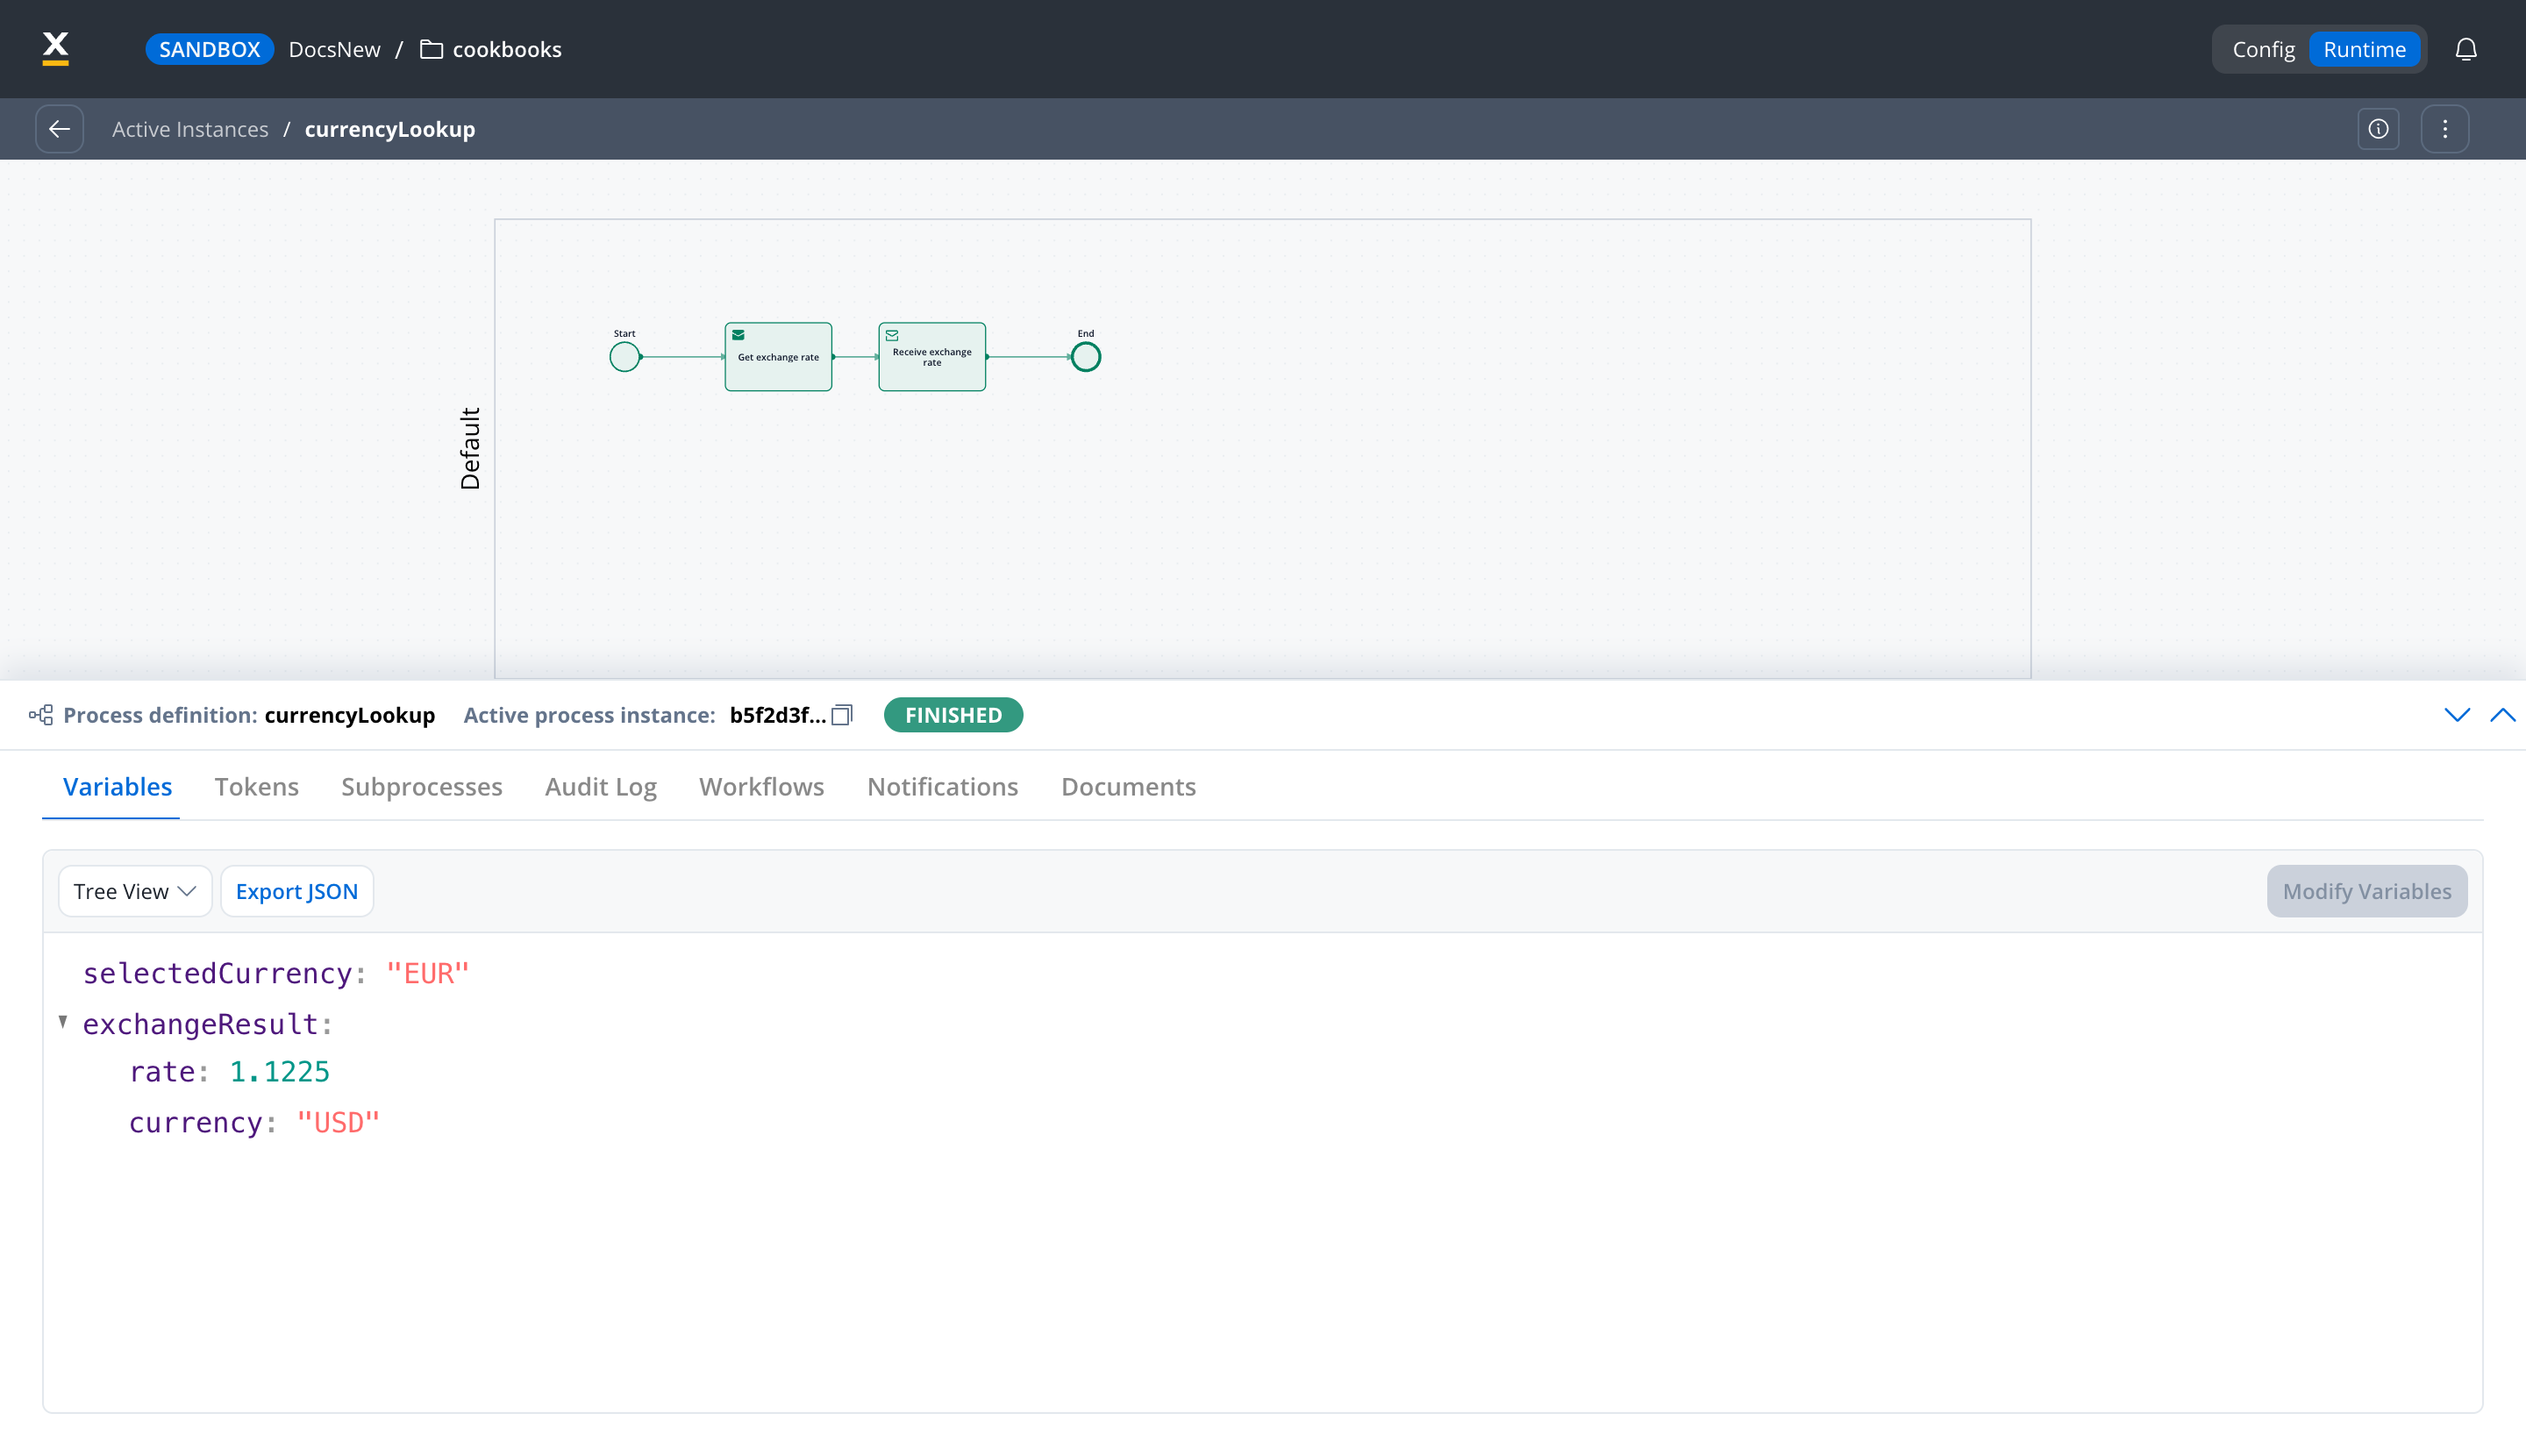Viewport: 2526px width, 1456px height.
Task: Collapse the exchangeResult tree node
Action: click(x=63, y=1021)
